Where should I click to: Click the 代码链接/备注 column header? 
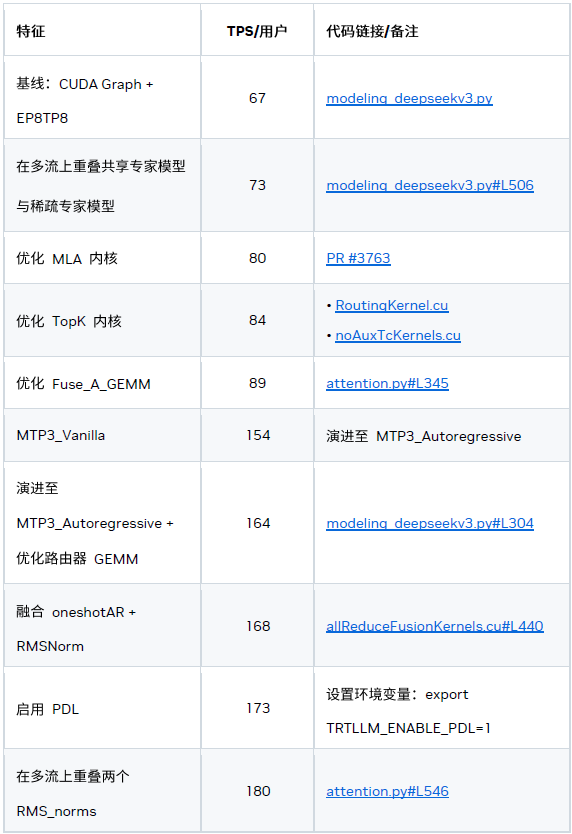pos(442,31)
